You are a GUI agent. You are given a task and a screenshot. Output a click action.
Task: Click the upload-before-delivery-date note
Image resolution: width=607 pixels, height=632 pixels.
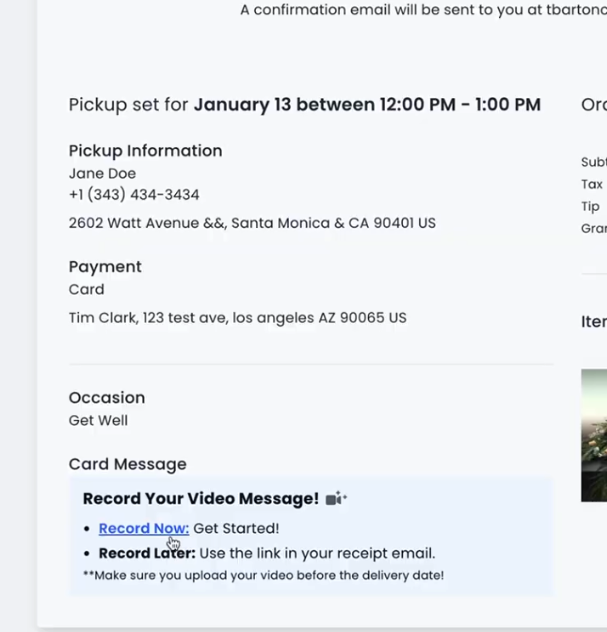(263, 575)
